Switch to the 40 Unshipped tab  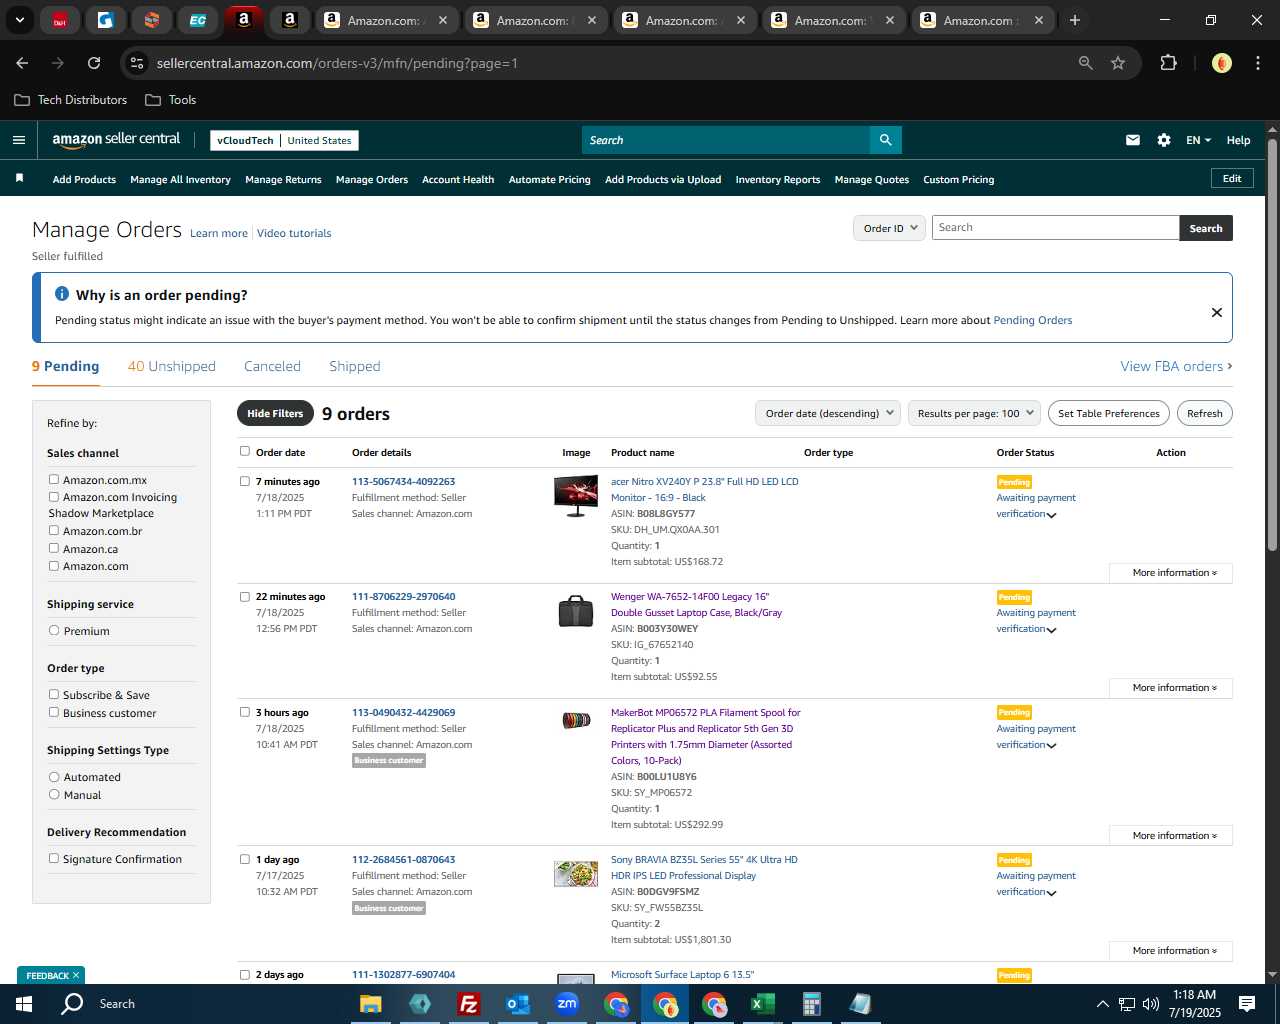tap(171, 366)
